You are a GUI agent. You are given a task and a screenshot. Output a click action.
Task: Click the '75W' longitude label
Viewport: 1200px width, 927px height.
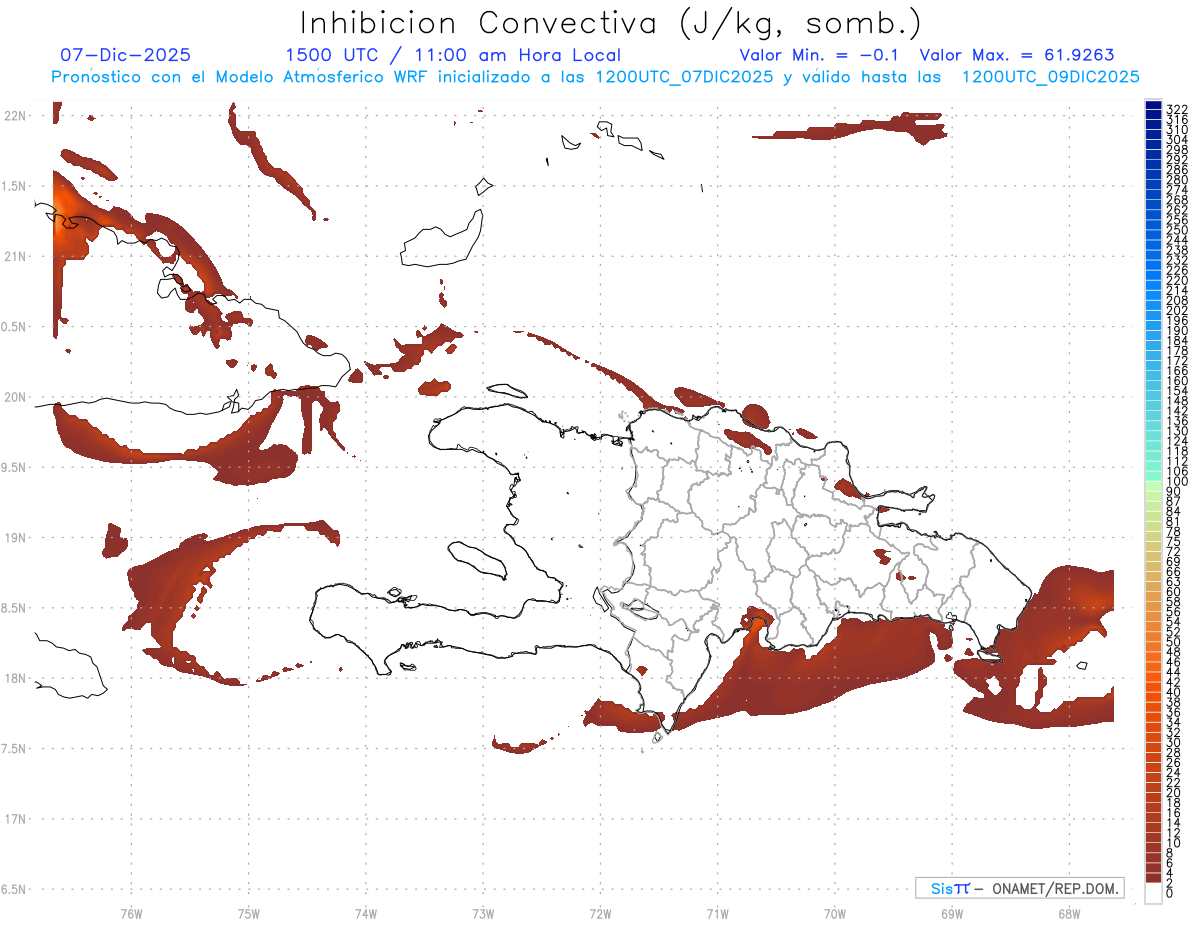pyautogui.click(x=248, y=913)
